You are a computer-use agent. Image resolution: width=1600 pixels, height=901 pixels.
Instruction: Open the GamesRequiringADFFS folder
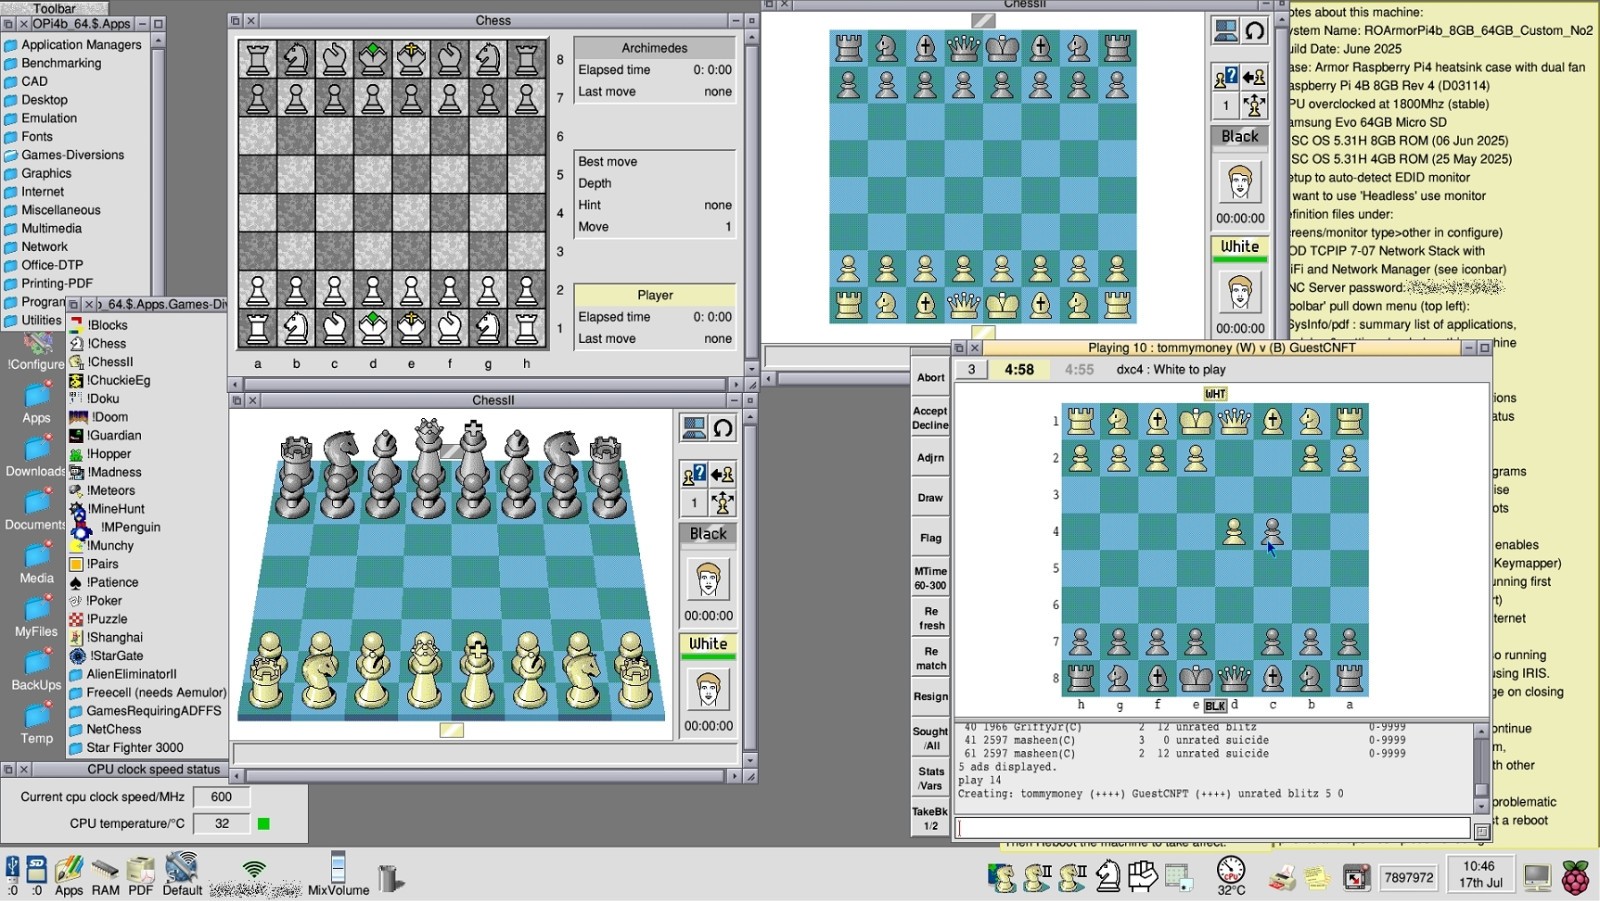(153, 711)
